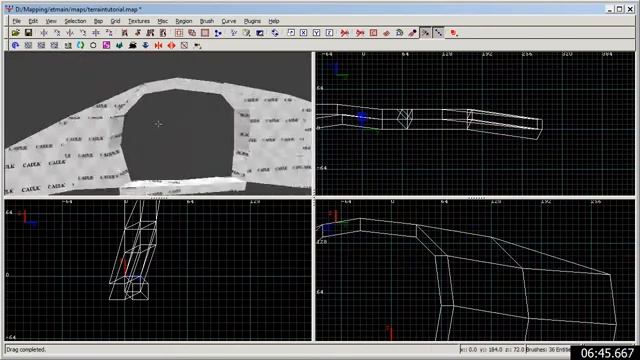This screenshot has width=640, height=360.
Task: Change views with the toolbar icon
Action: (x=233, y=33)
